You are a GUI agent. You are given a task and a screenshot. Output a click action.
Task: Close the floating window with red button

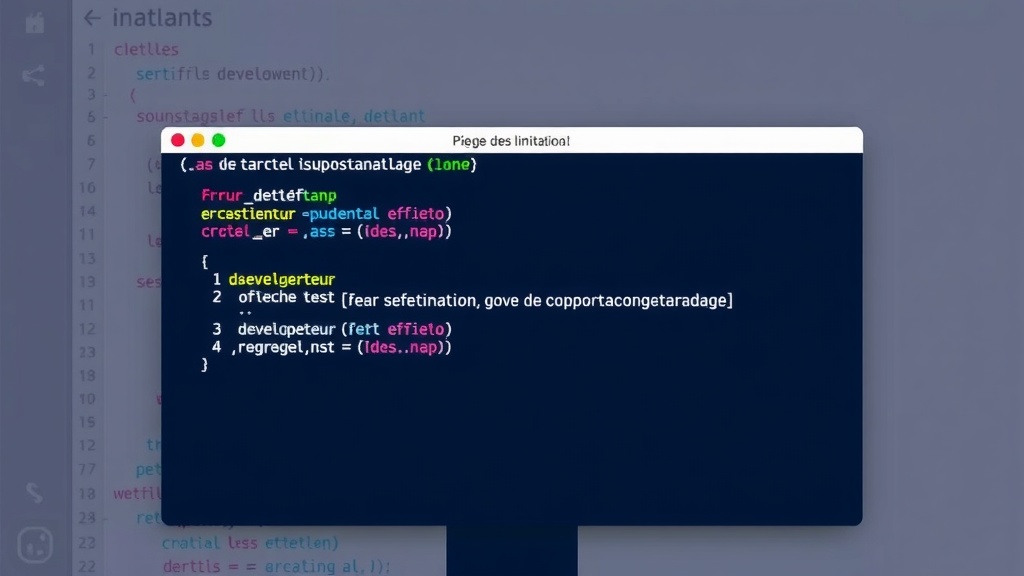(178, 141)
